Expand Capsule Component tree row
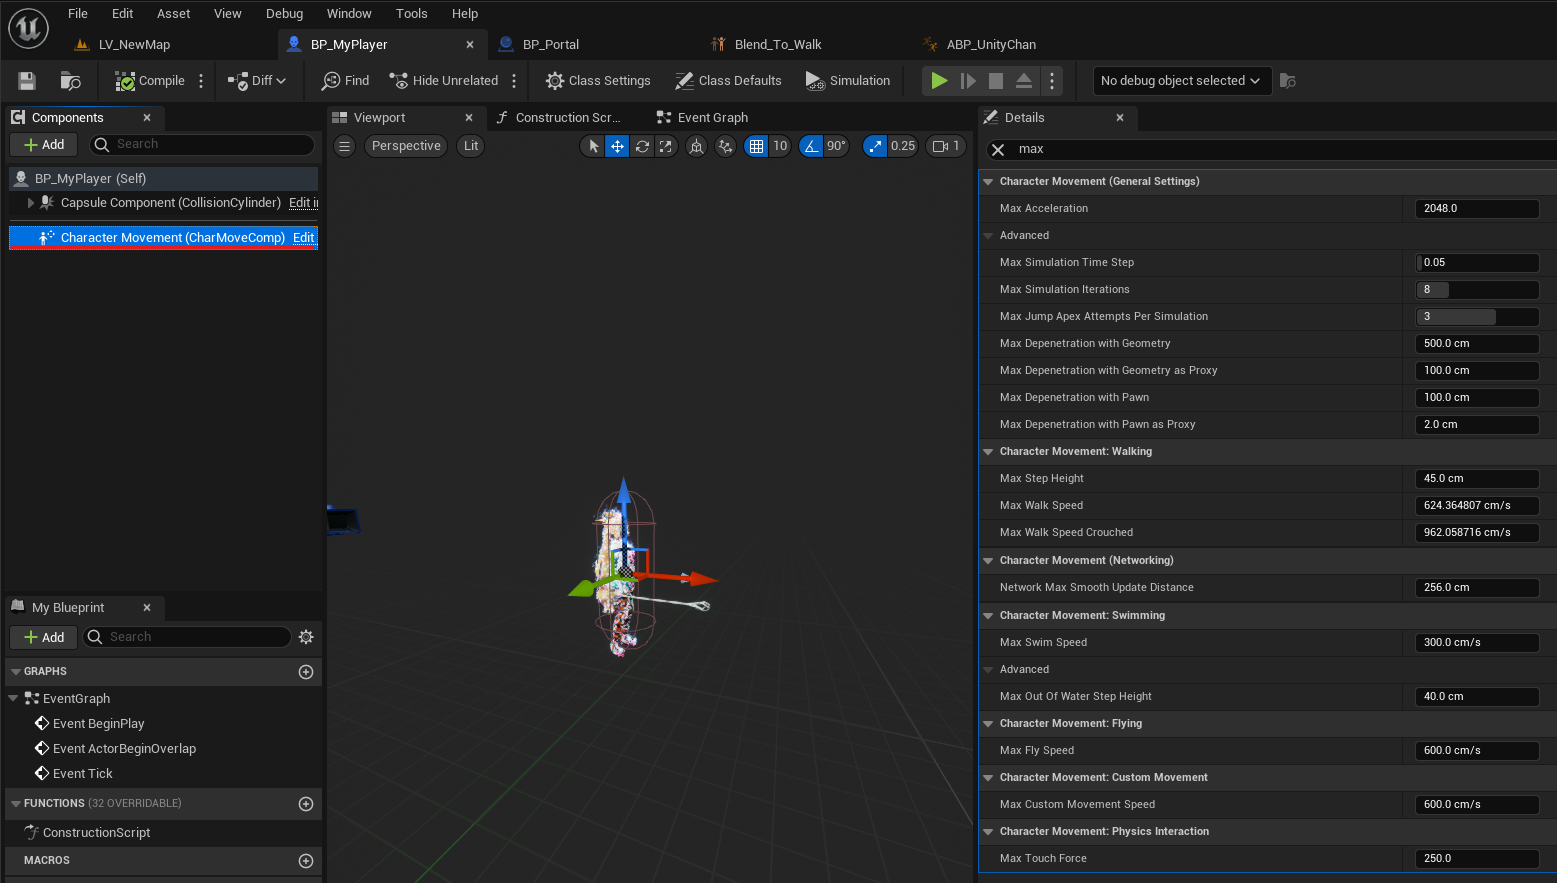The height and width of the screenshot is (883, 1557). [31, 203]
